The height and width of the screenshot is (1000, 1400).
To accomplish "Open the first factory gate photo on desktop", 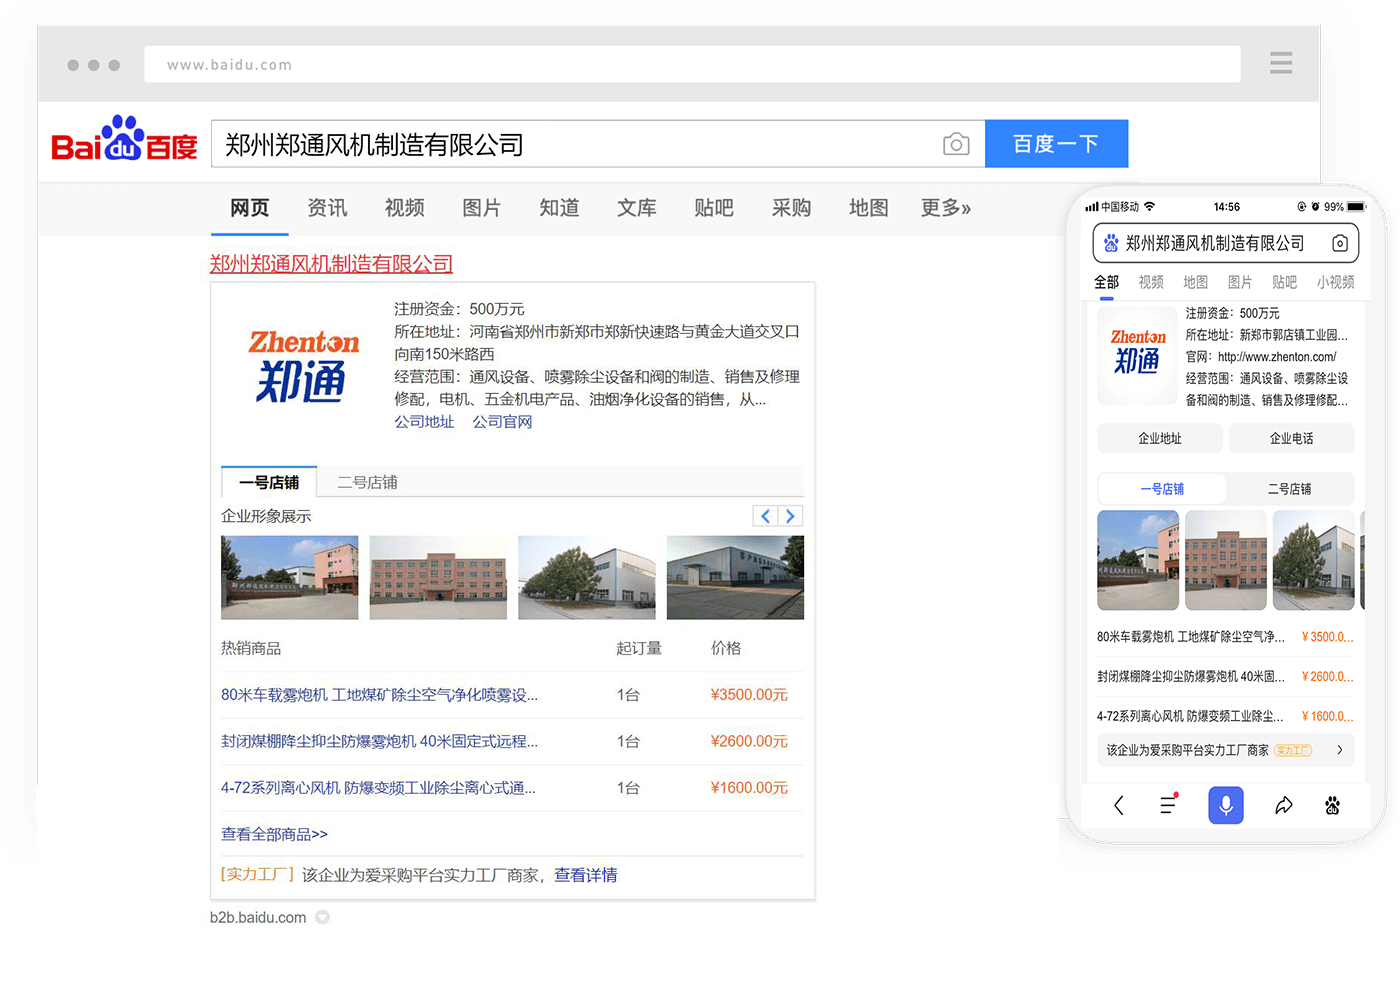I will 290,577.
